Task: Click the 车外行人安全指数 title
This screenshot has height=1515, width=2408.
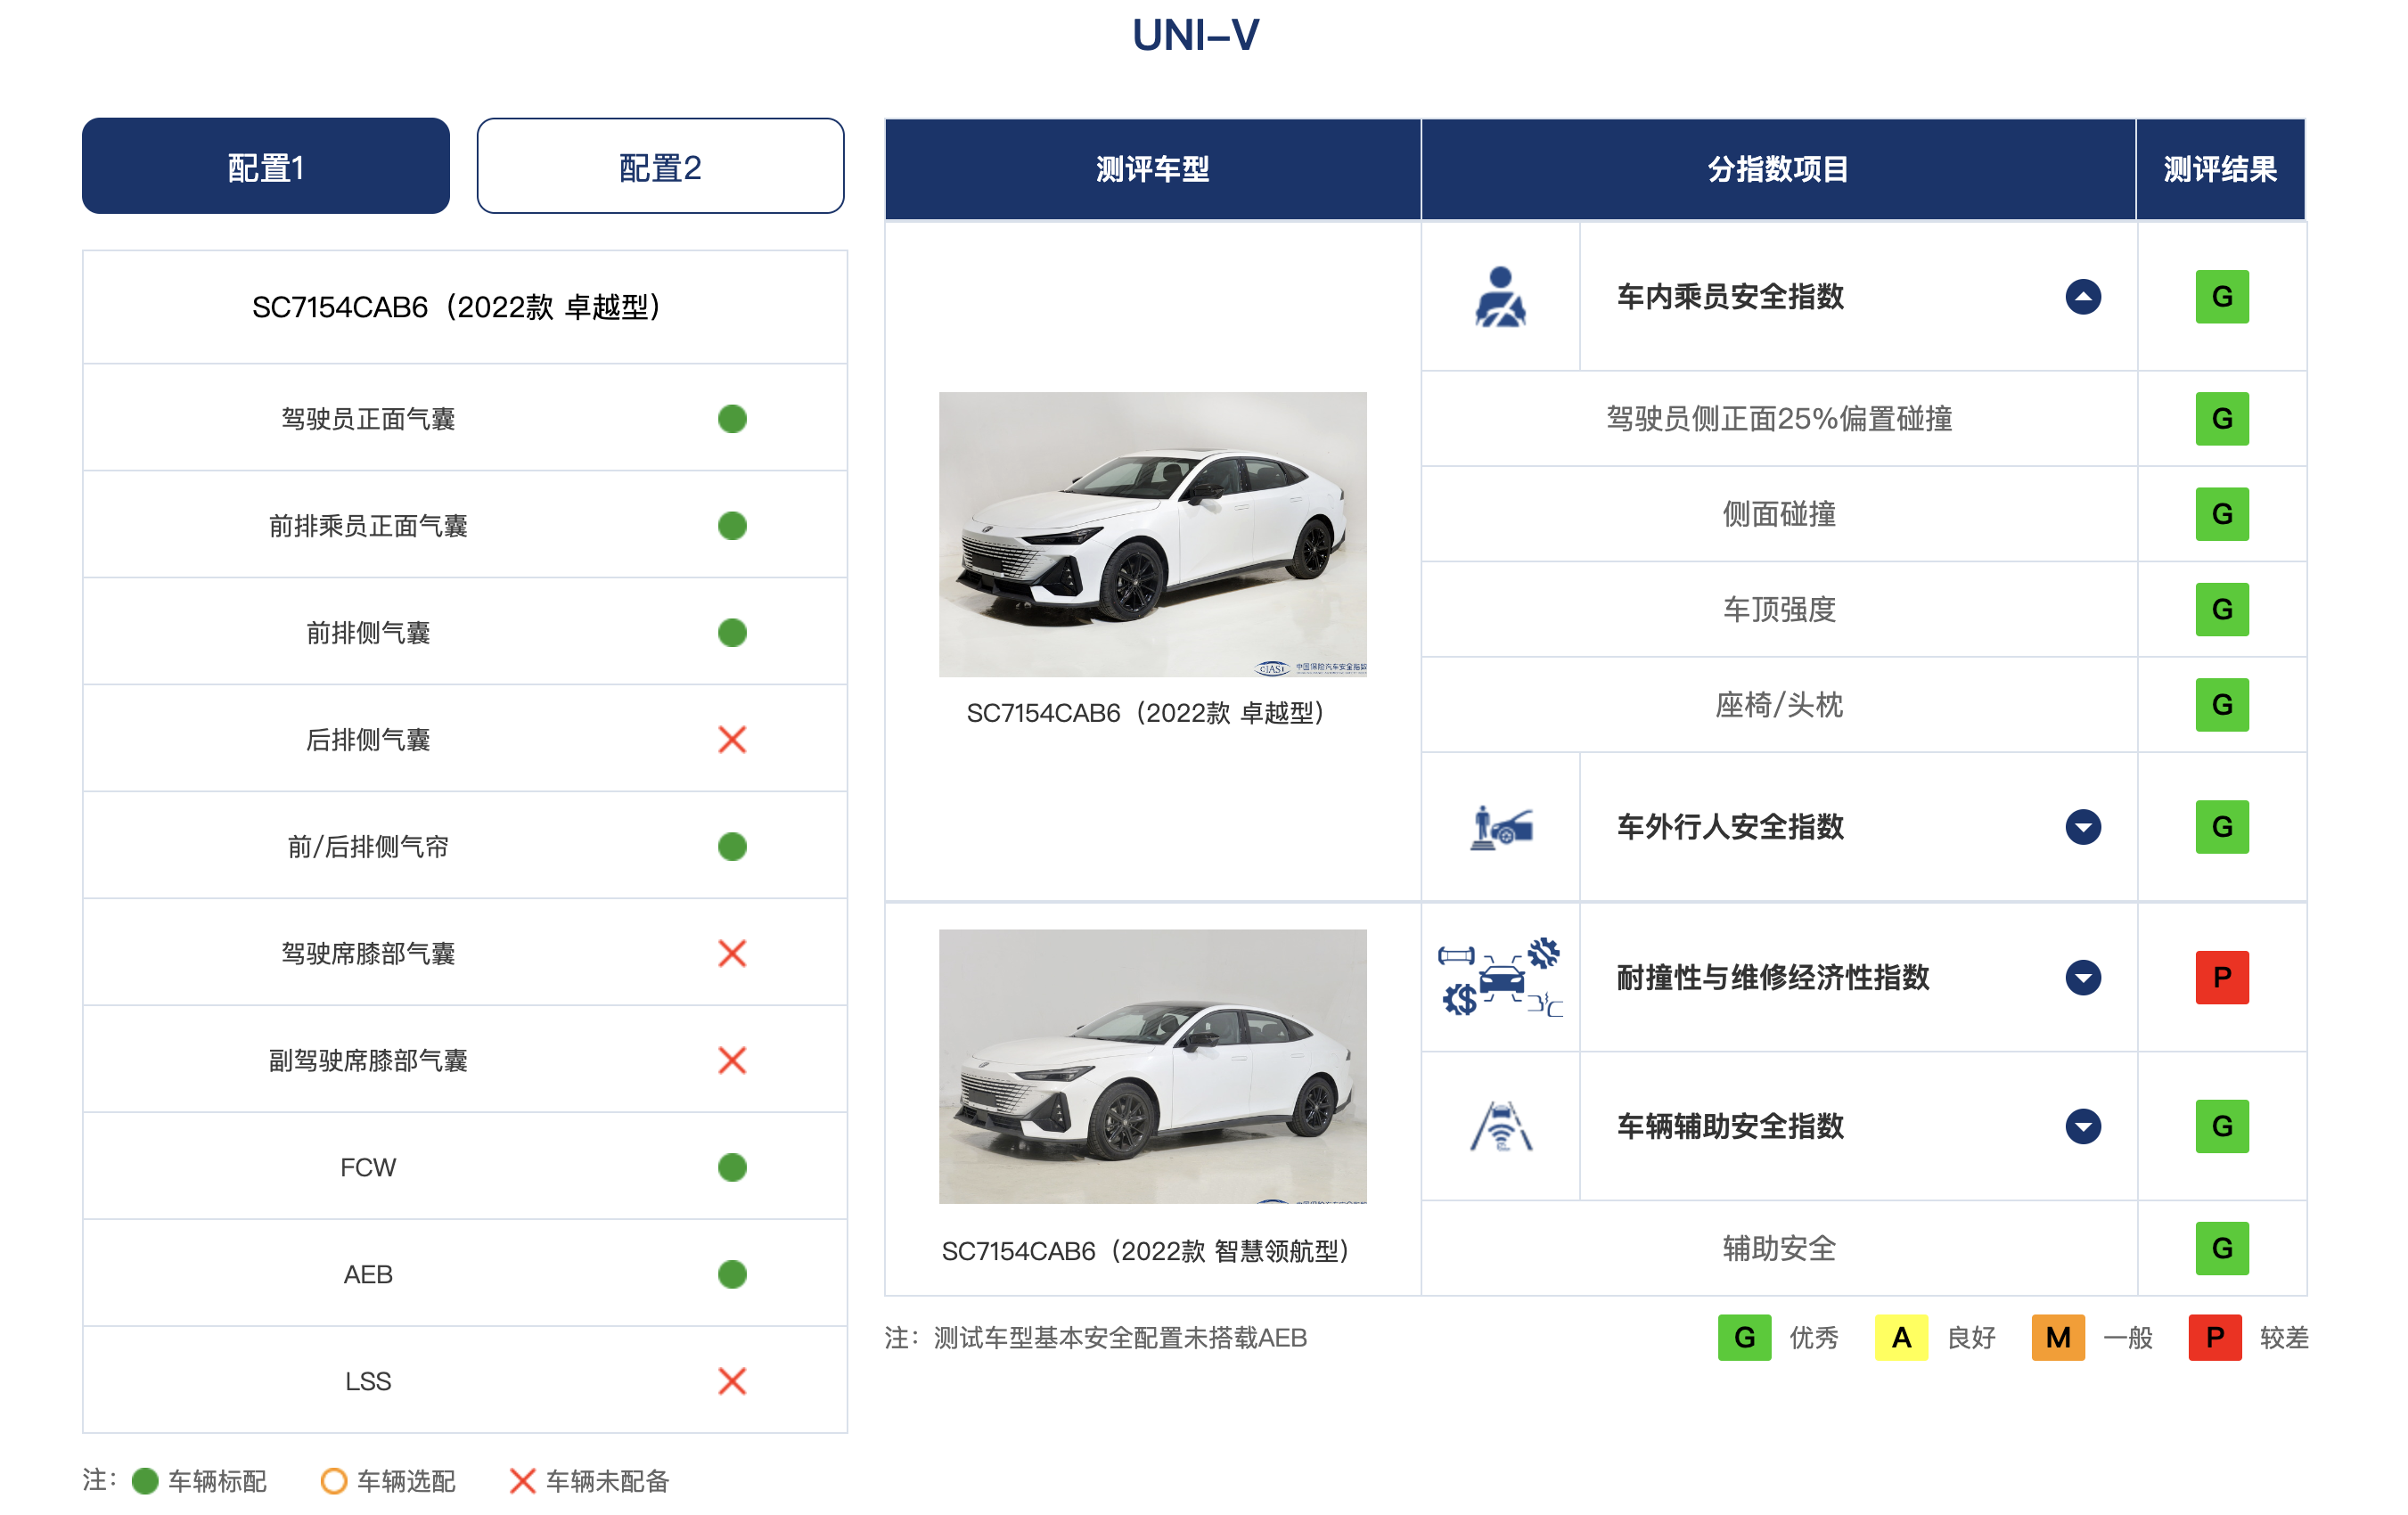Action: [x=1730, y=828]
